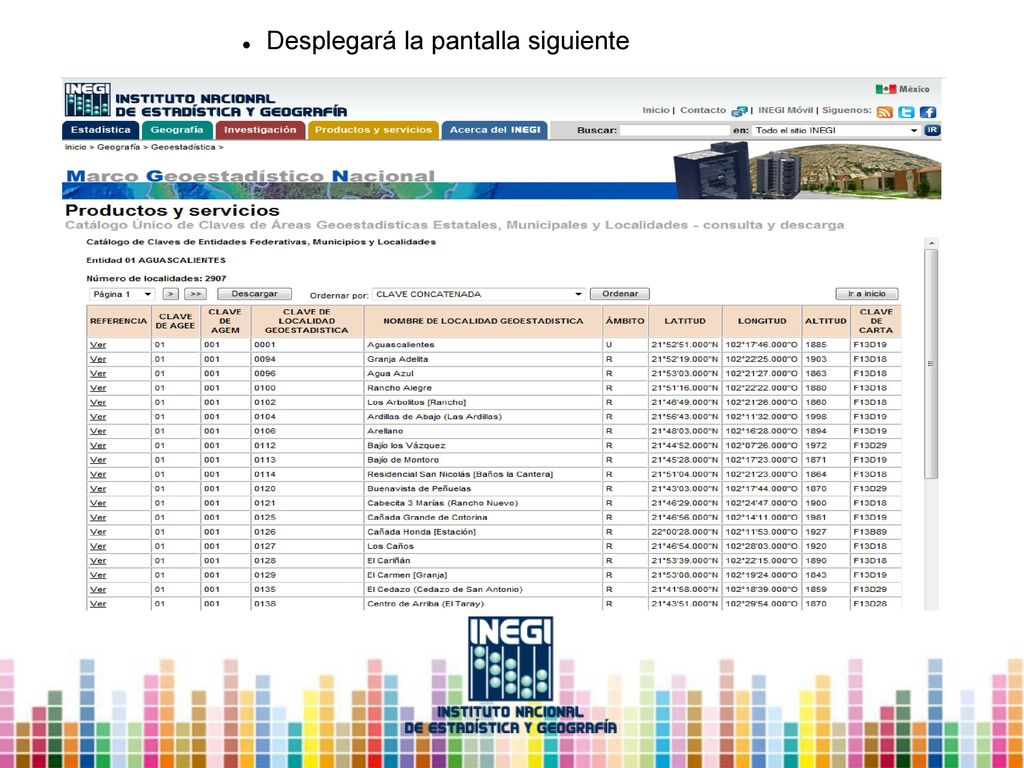
Task: Focus the Buscar search field
Action: [x=674, y=131]
